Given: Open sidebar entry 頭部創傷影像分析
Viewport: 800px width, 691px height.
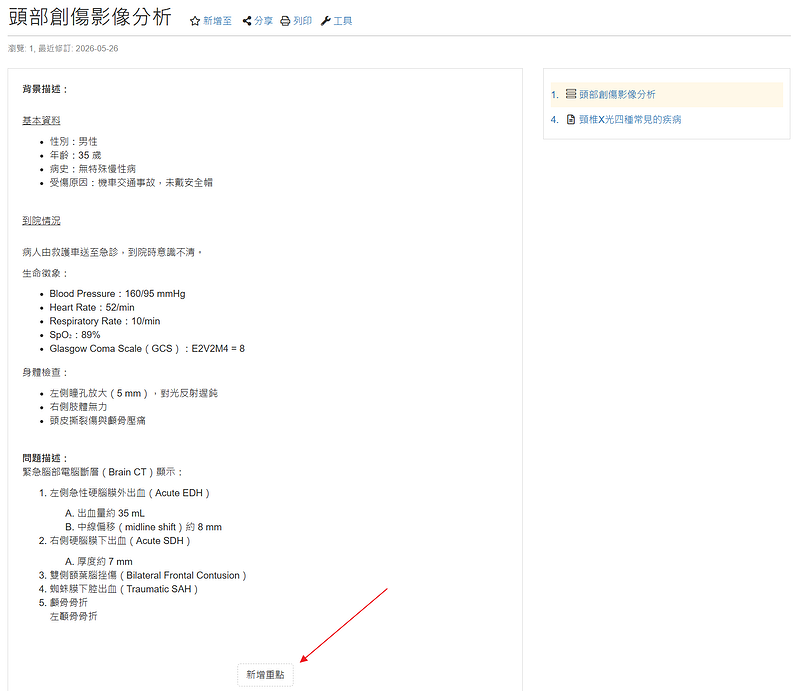Looking at the screenshot, I should (617, 94).
